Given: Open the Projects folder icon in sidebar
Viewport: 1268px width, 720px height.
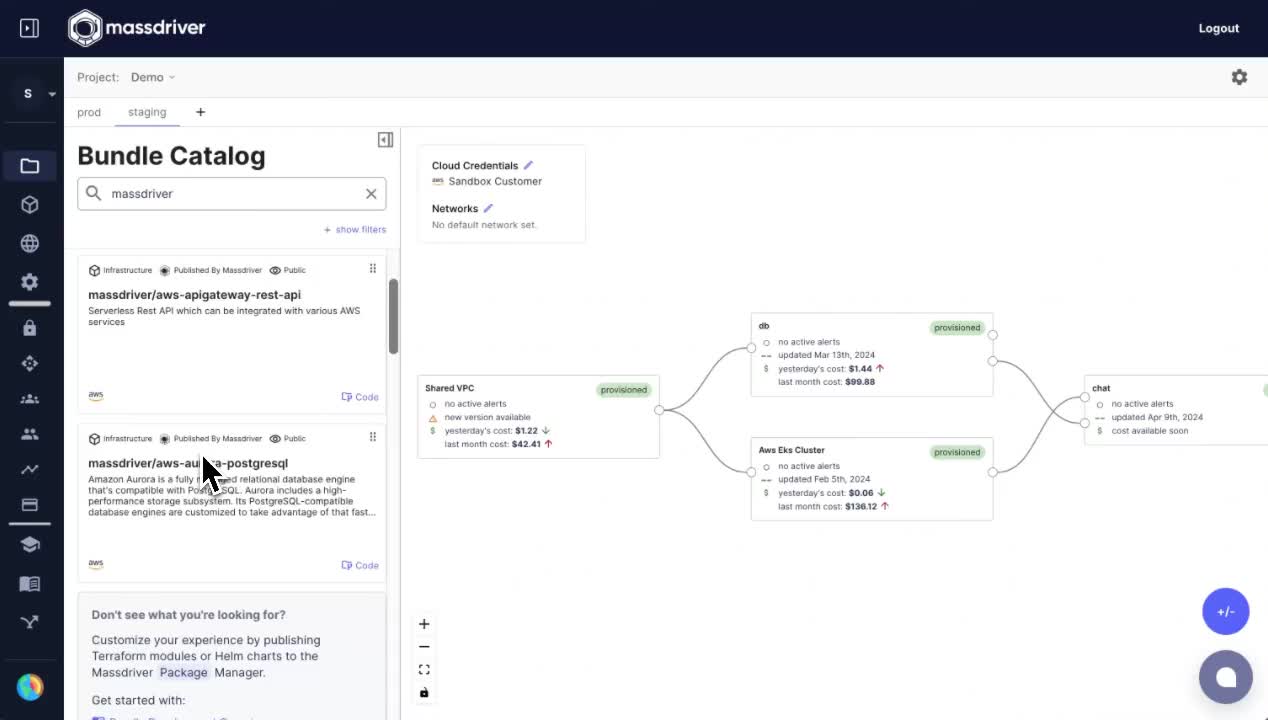Looking at the screenshot, I should coord(30,166).
